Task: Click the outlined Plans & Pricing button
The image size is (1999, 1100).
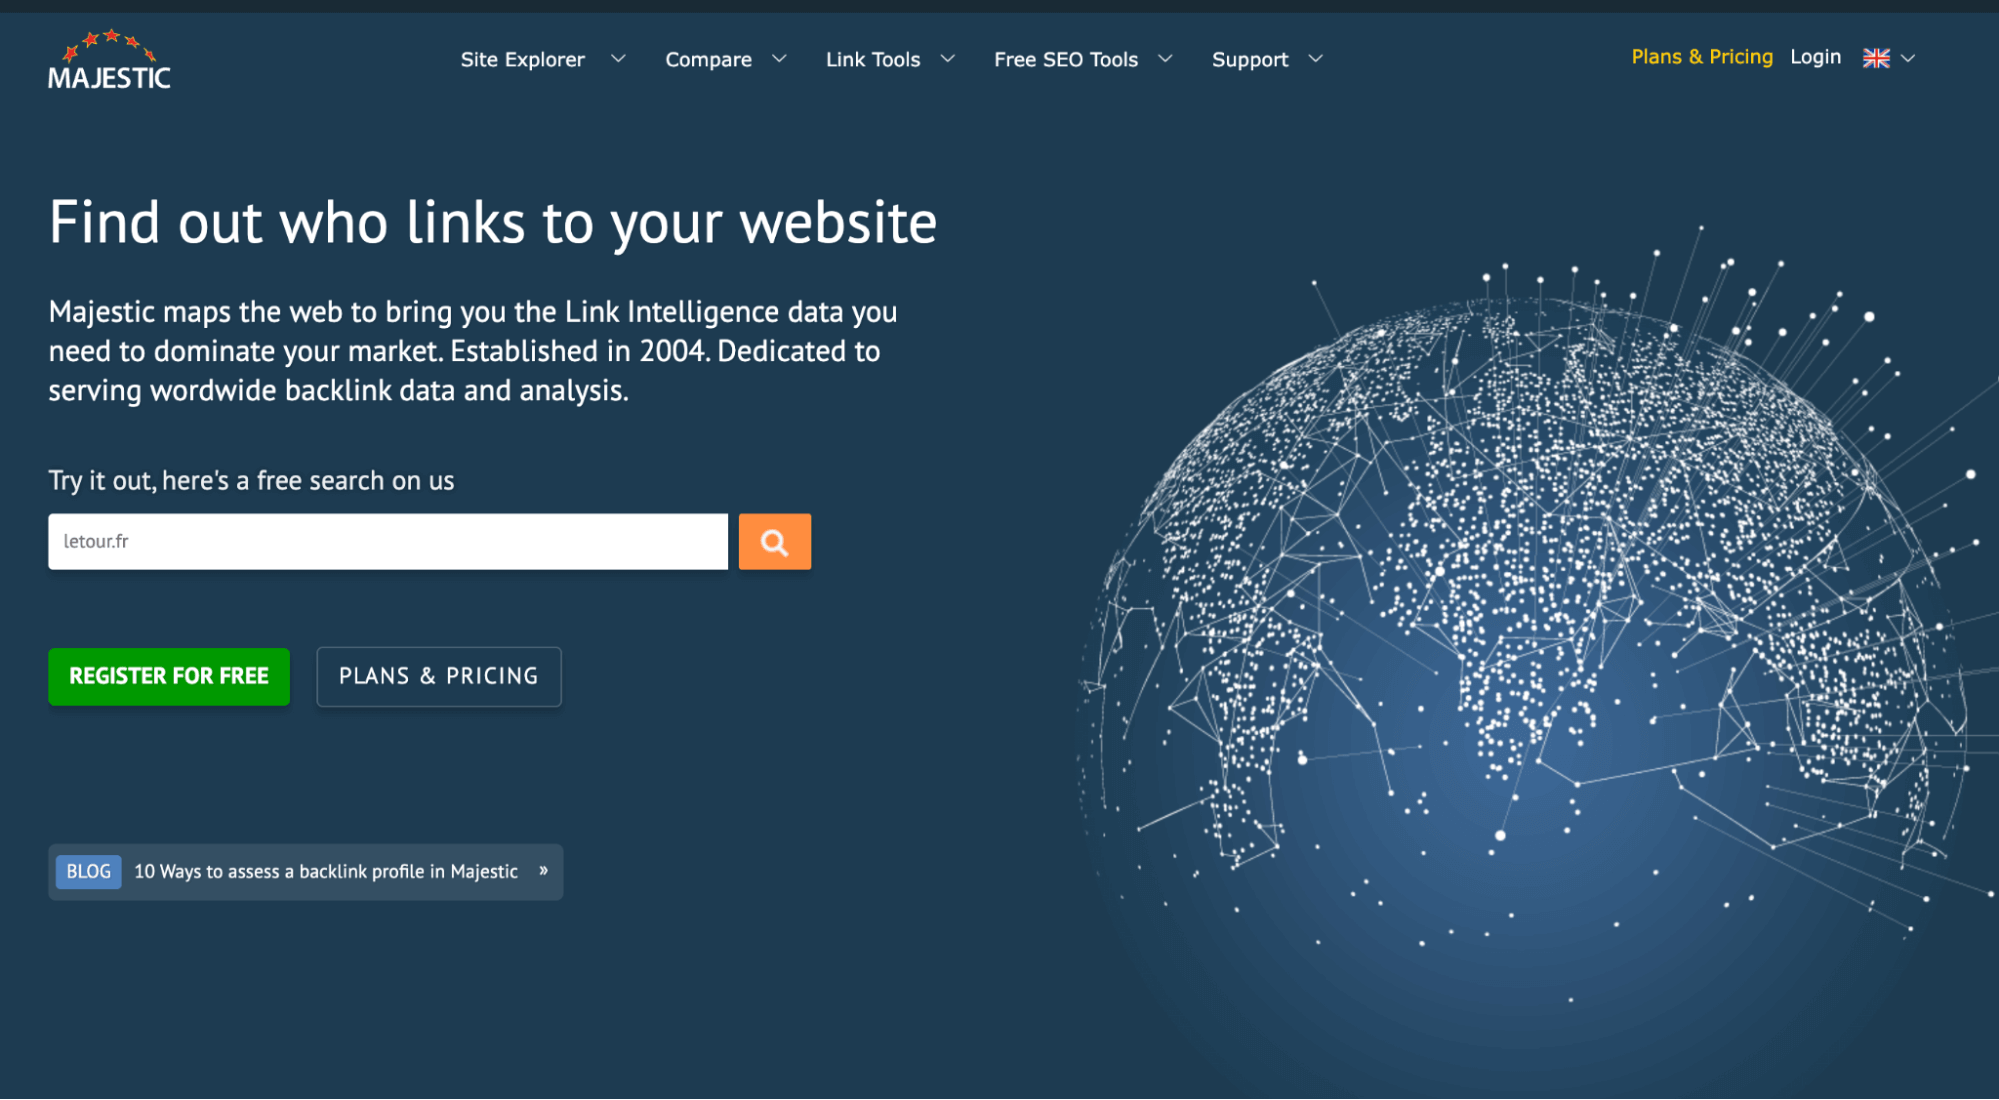Action: pyautogui.click(x=439, y=677)
